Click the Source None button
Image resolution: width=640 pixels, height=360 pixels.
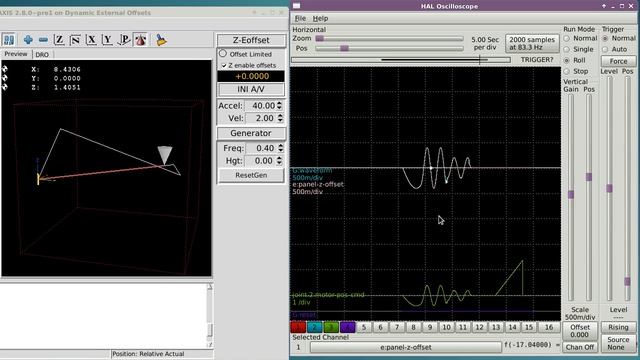pyautogui.click(x=618, y=344)
